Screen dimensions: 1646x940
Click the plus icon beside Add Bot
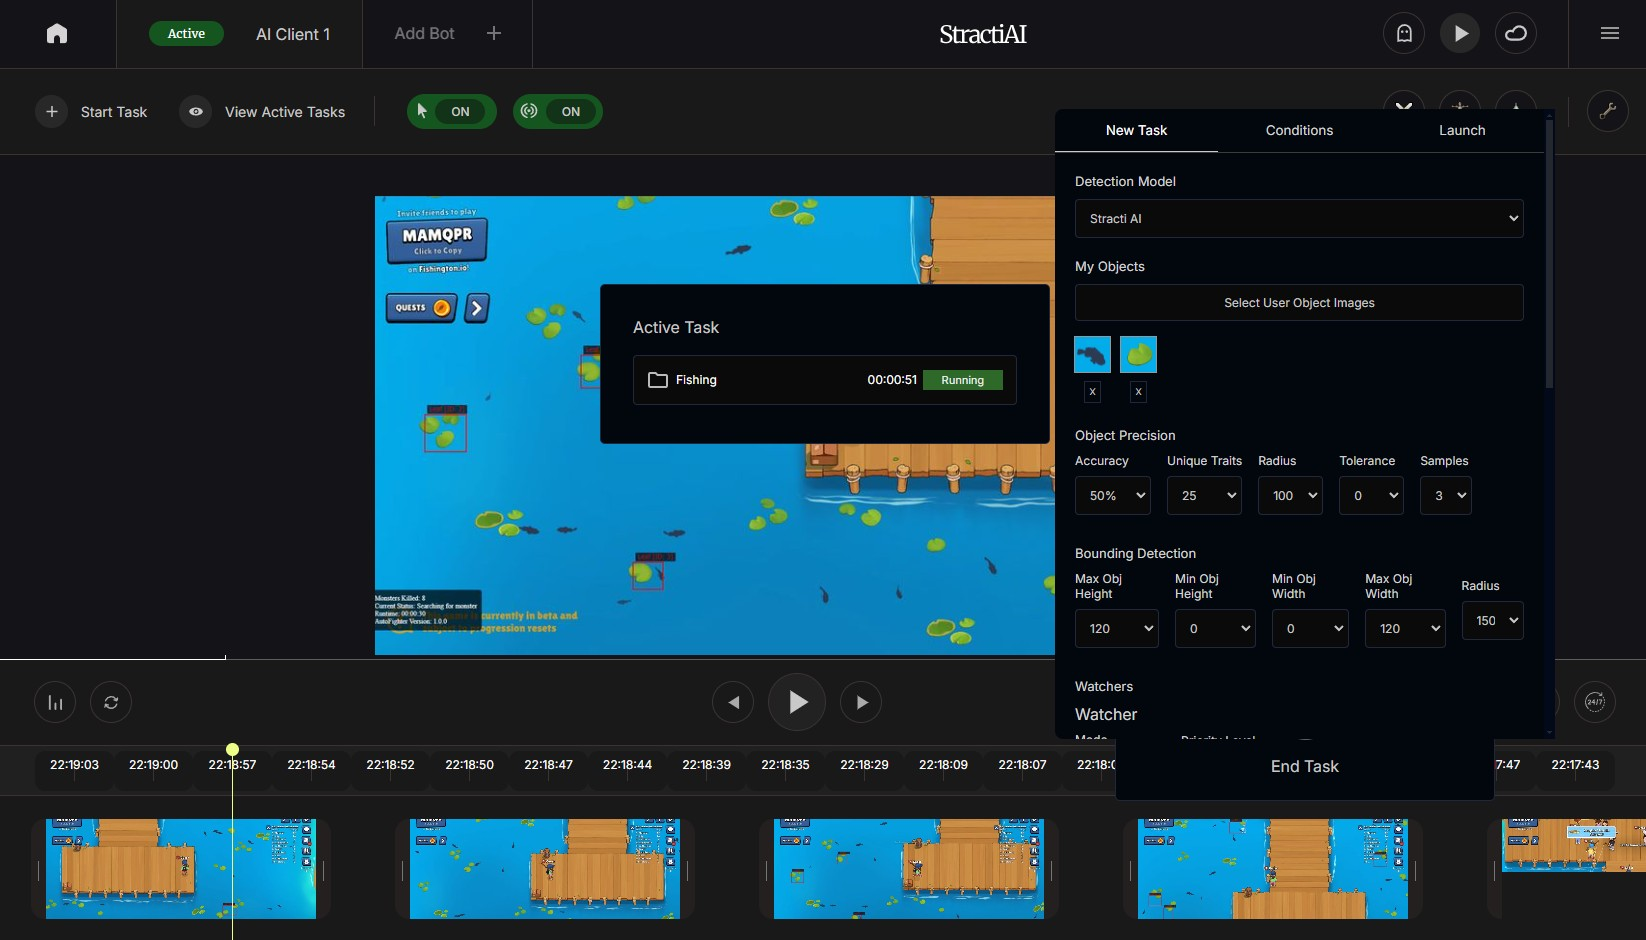[x=494, y=33]
